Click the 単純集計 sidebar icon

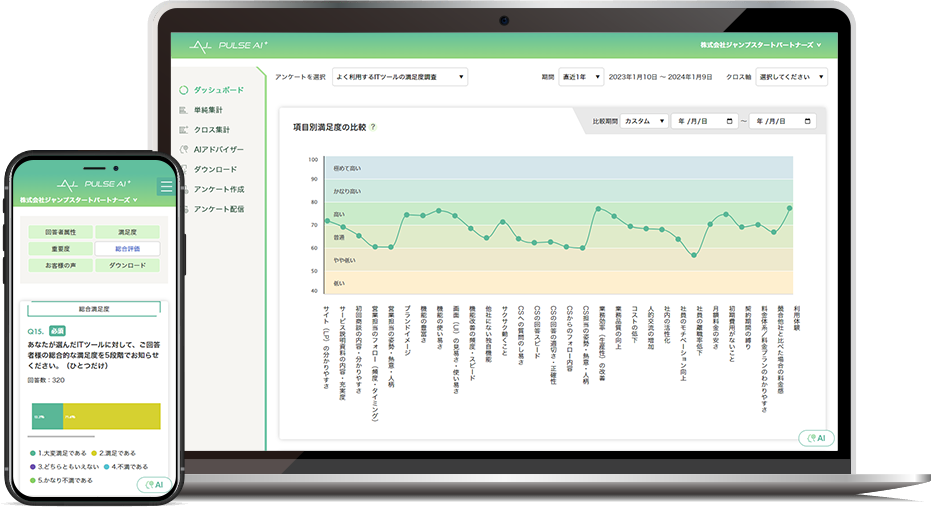[x=183, y=110]
